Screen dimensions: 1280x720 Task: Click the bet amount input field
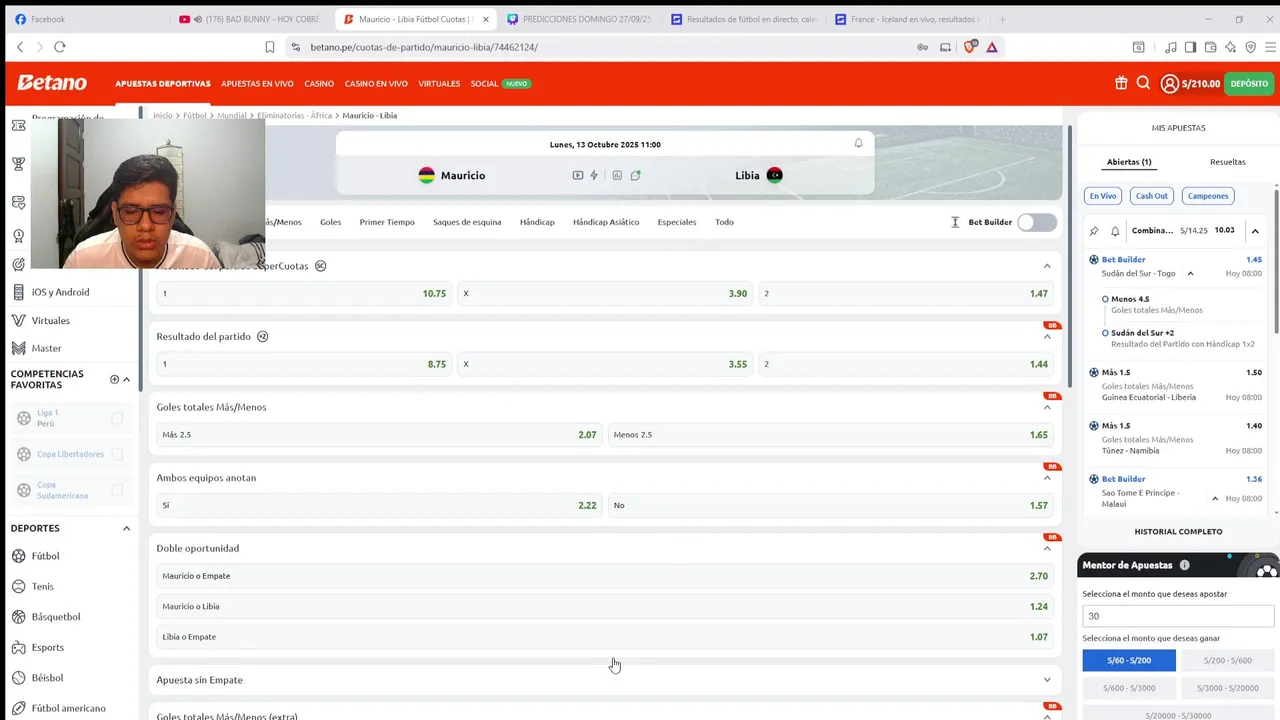[x=1178, y=616]
